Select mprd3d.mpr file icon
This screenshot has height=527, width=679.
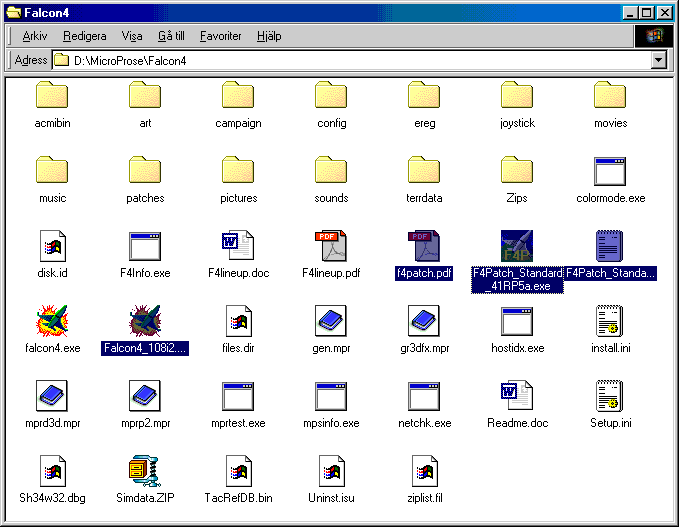(x=52, y=396)
